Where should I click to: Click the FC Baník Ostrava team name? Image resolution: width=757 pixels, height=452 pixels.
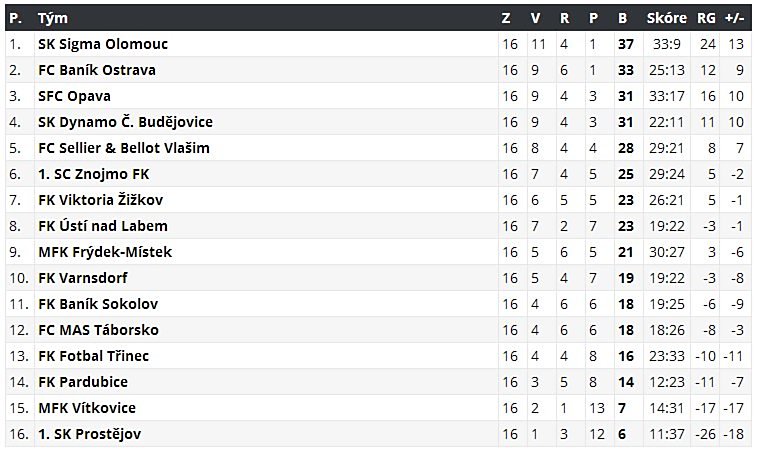pyautogui.click(x=97, y=70)
